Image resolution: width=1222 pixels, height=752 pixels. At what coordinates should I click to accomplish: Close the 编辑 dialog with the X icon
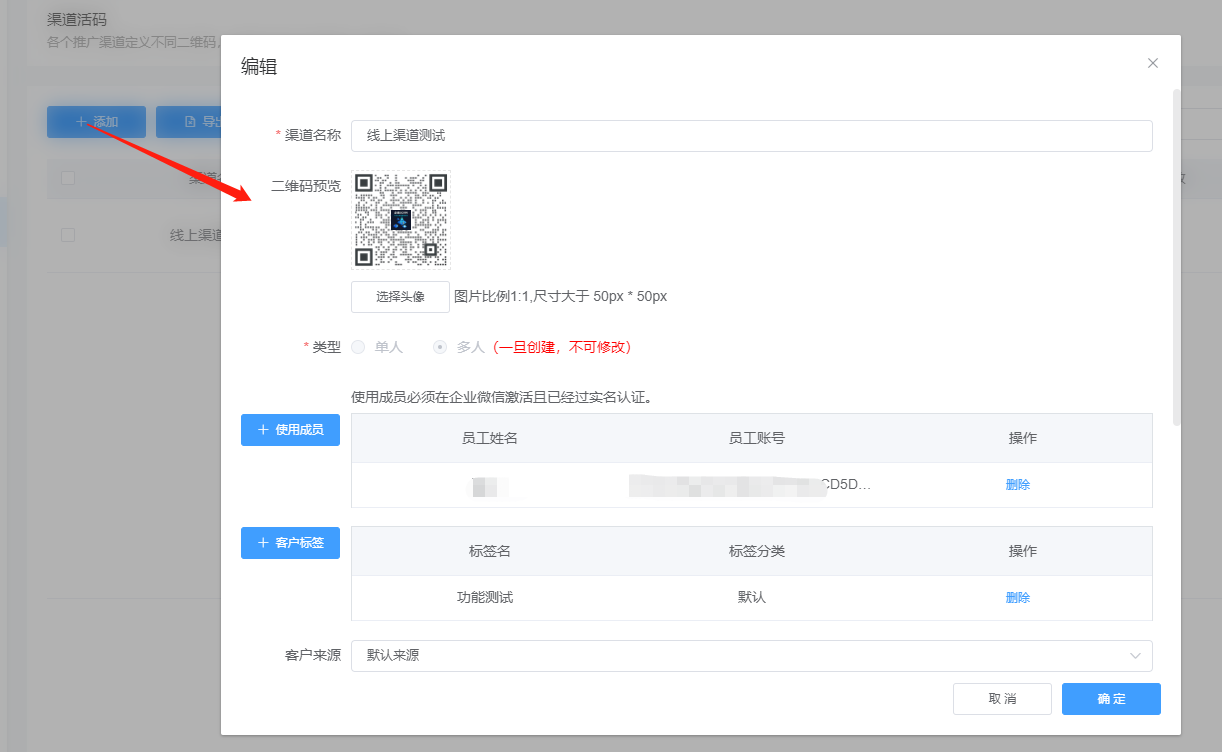(1153, 63)
